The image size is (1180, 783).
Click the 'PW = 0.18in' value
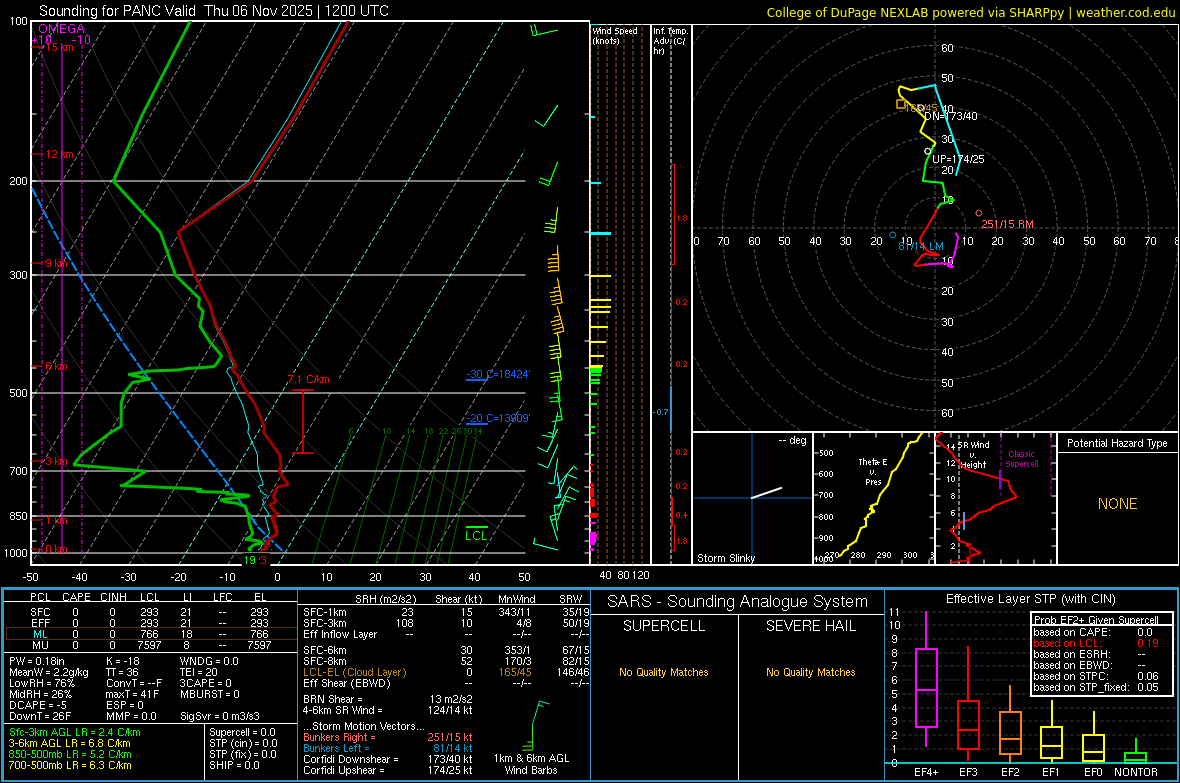click(37, 661)
